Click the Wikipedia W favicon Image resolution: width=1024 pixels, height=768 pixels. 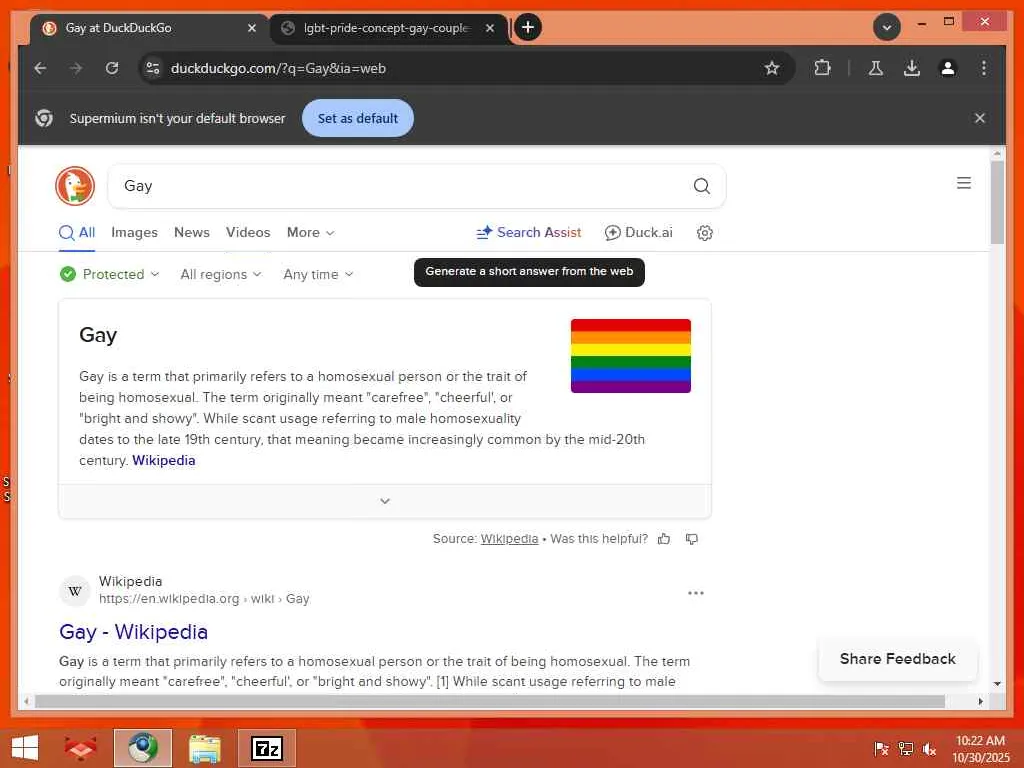(75, 591)
